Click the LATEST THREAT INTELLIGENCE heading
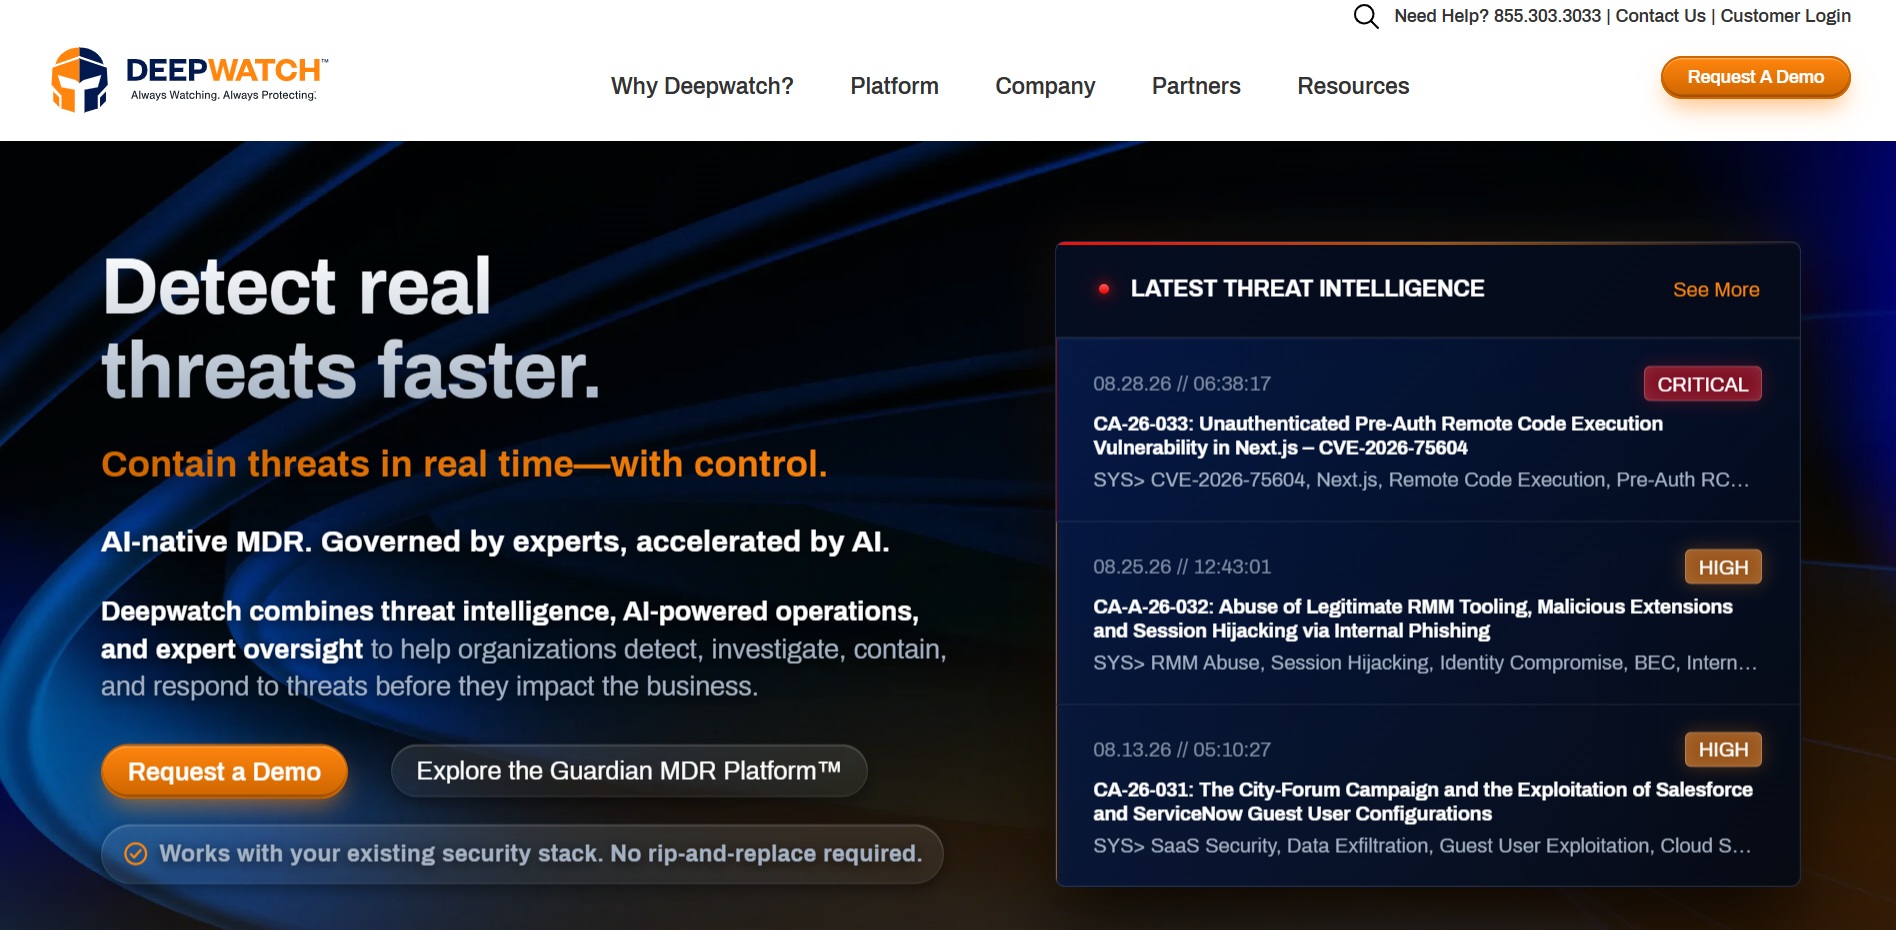The width and height of the screenshot is (1896, 930). point(1307,289)
